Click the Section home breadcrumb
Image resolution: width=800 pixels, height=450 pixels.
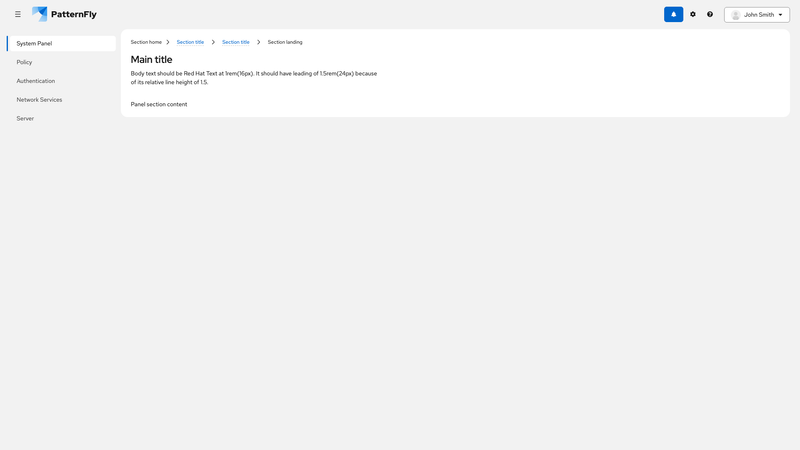(146, 42)
